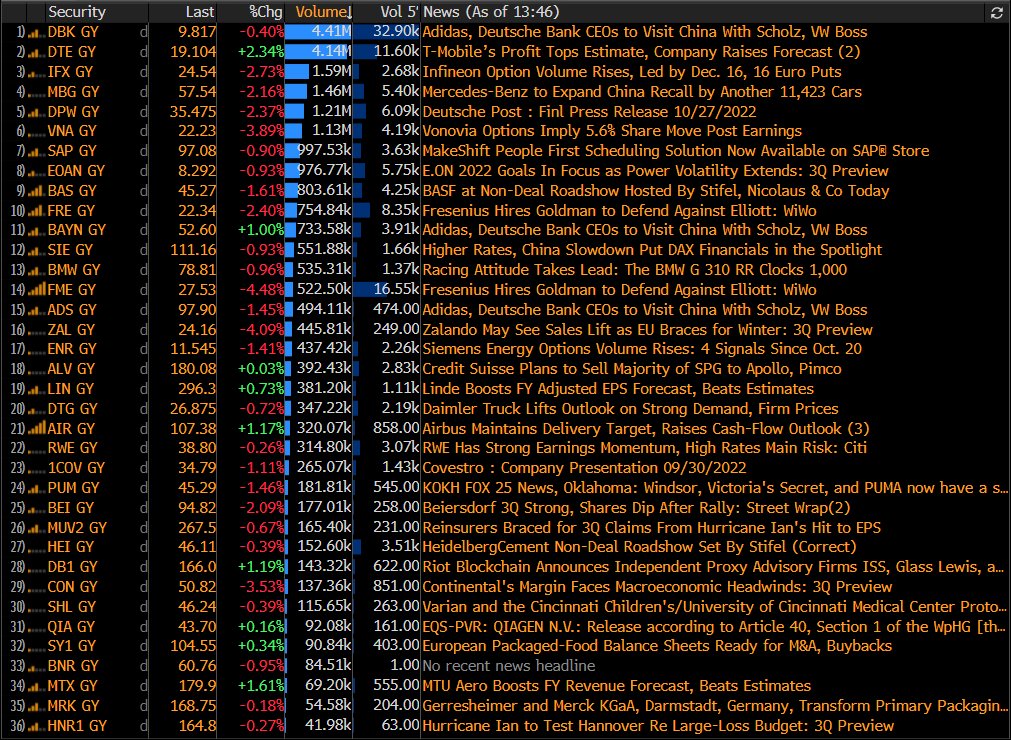
Task: Open the Vonovia Options Imply 5.6% headline
Action: click(612, 131)
